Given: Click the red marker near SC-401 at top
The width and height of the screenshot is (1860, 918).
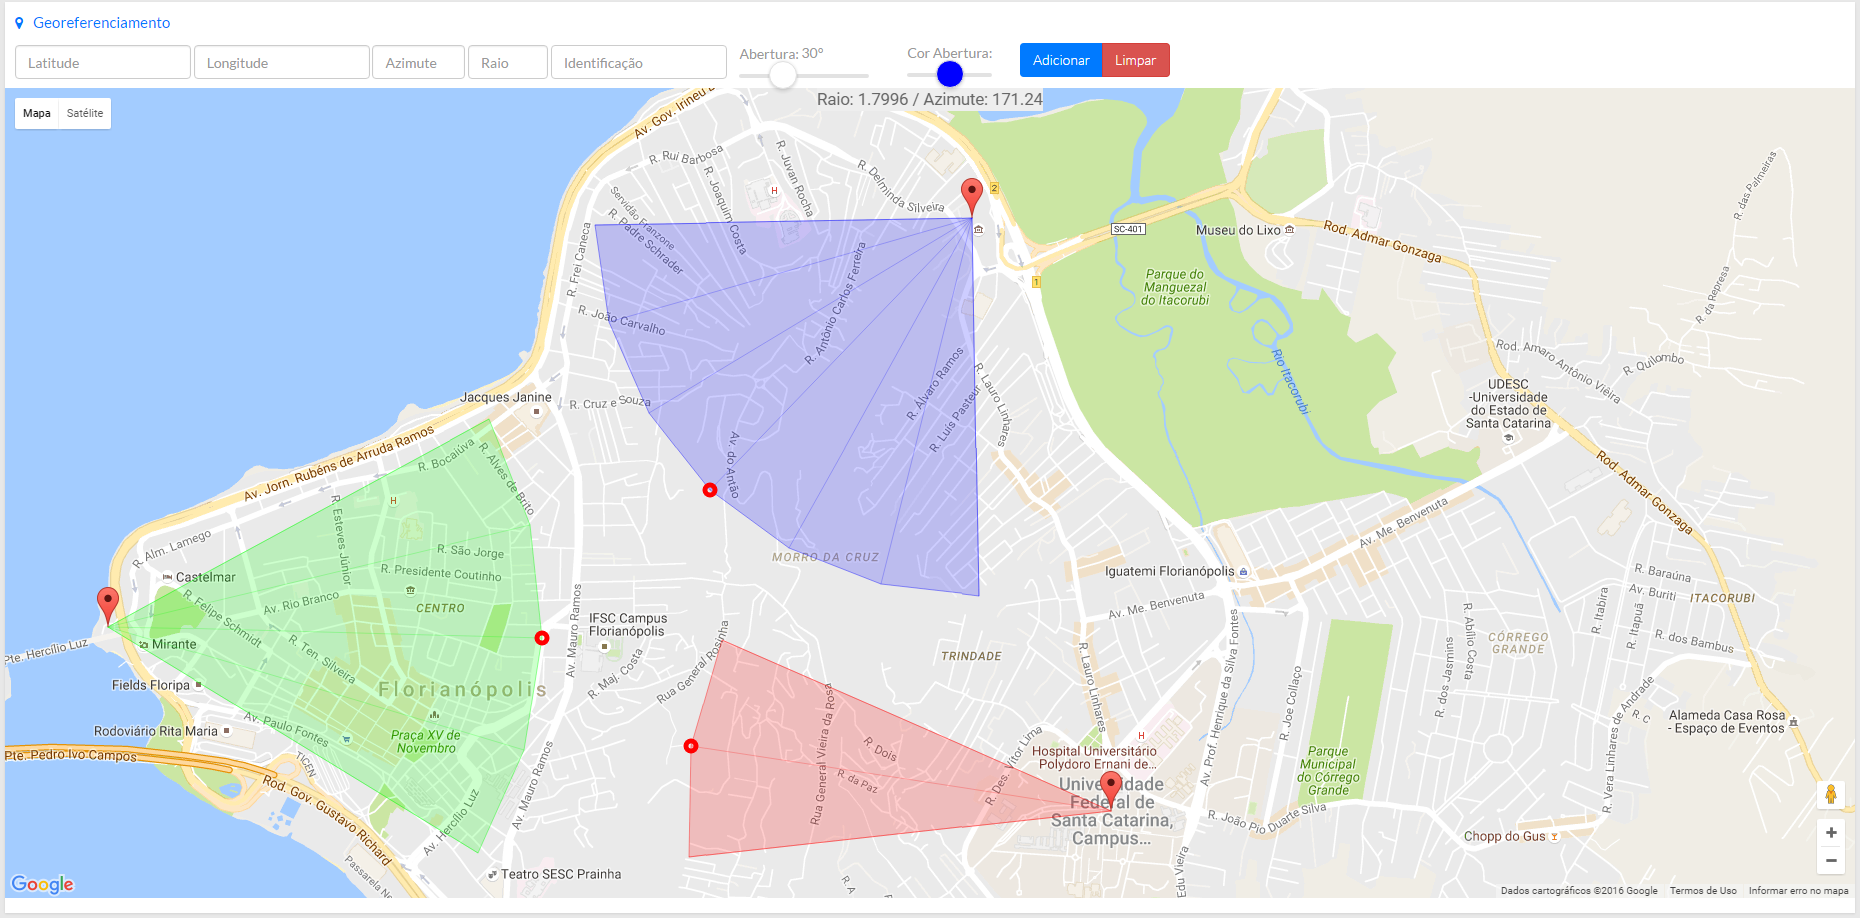Looking at the screenshot, I should coord(971,197).
